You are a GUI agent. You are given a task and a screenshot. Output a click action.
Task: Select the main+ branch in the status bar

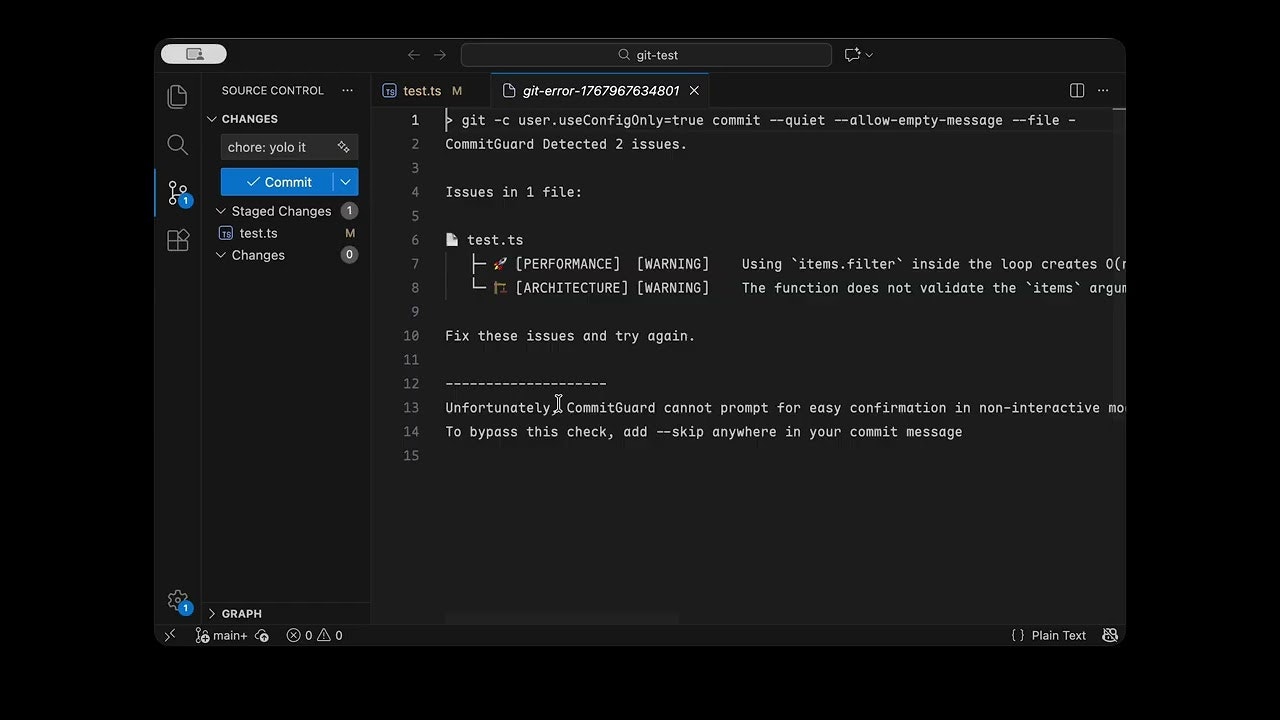pos(222,635)
